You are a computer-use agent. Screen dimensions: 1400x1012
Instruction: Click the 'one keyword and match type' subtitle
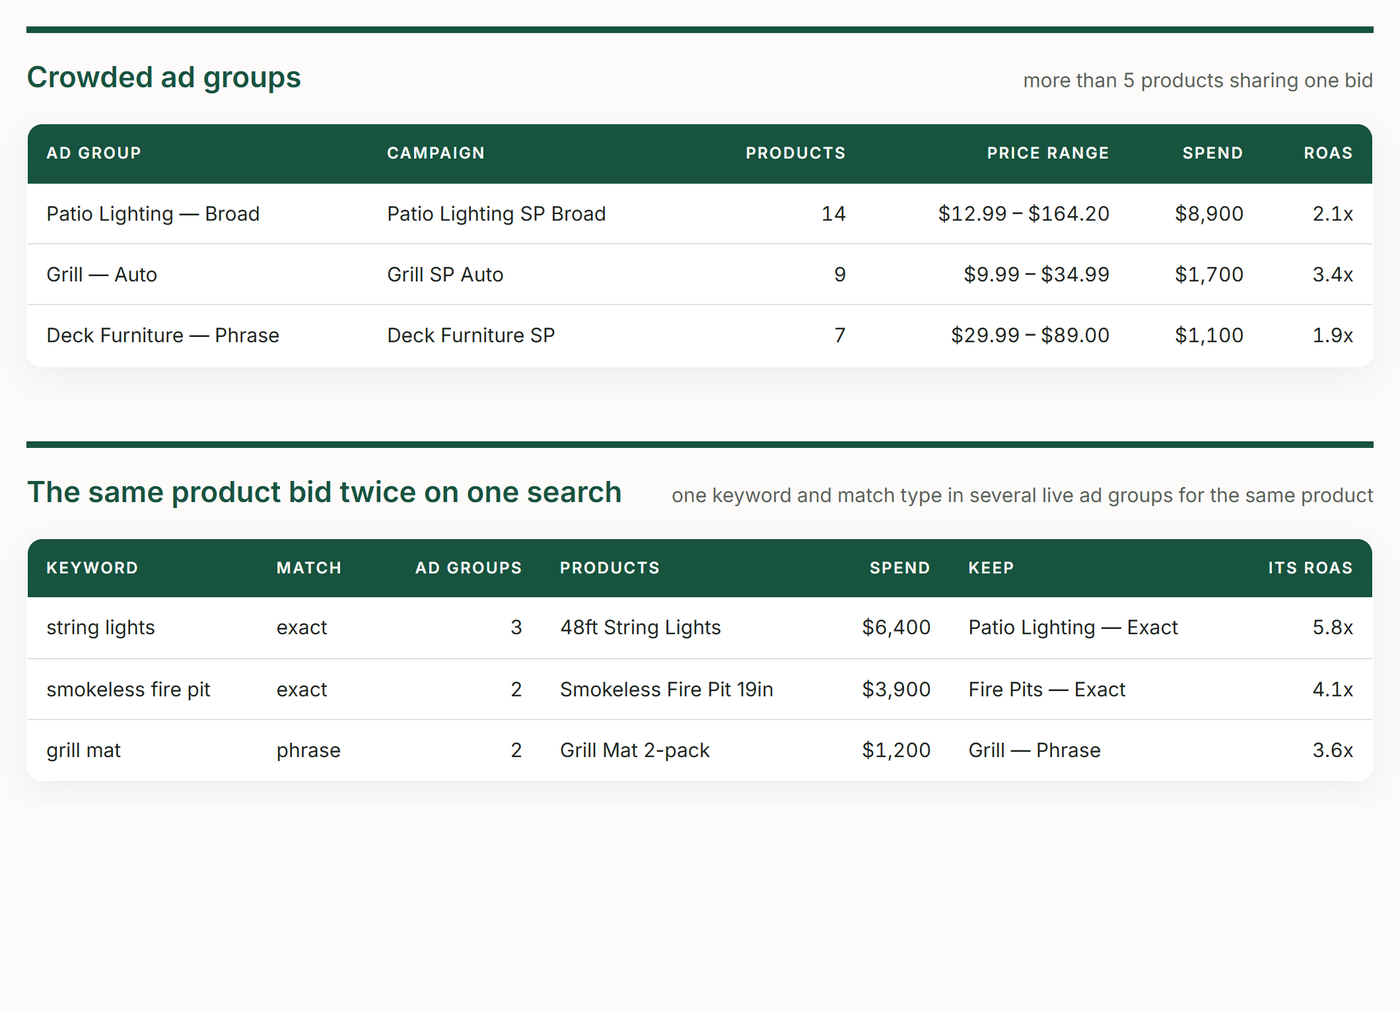tap(1022, 496)
